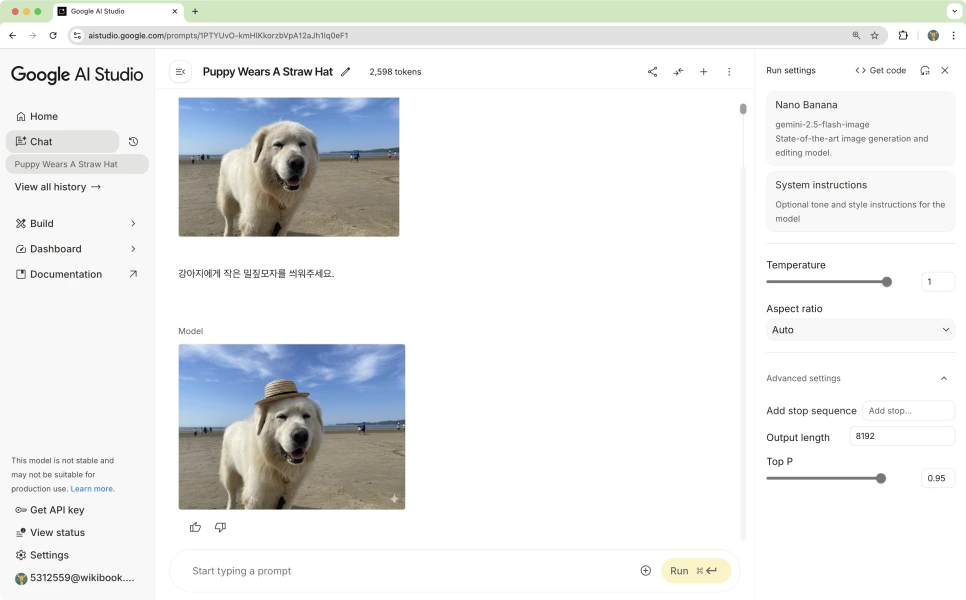
Task: Collapse the Advanced settings section
Action: (x=944, y=379)
